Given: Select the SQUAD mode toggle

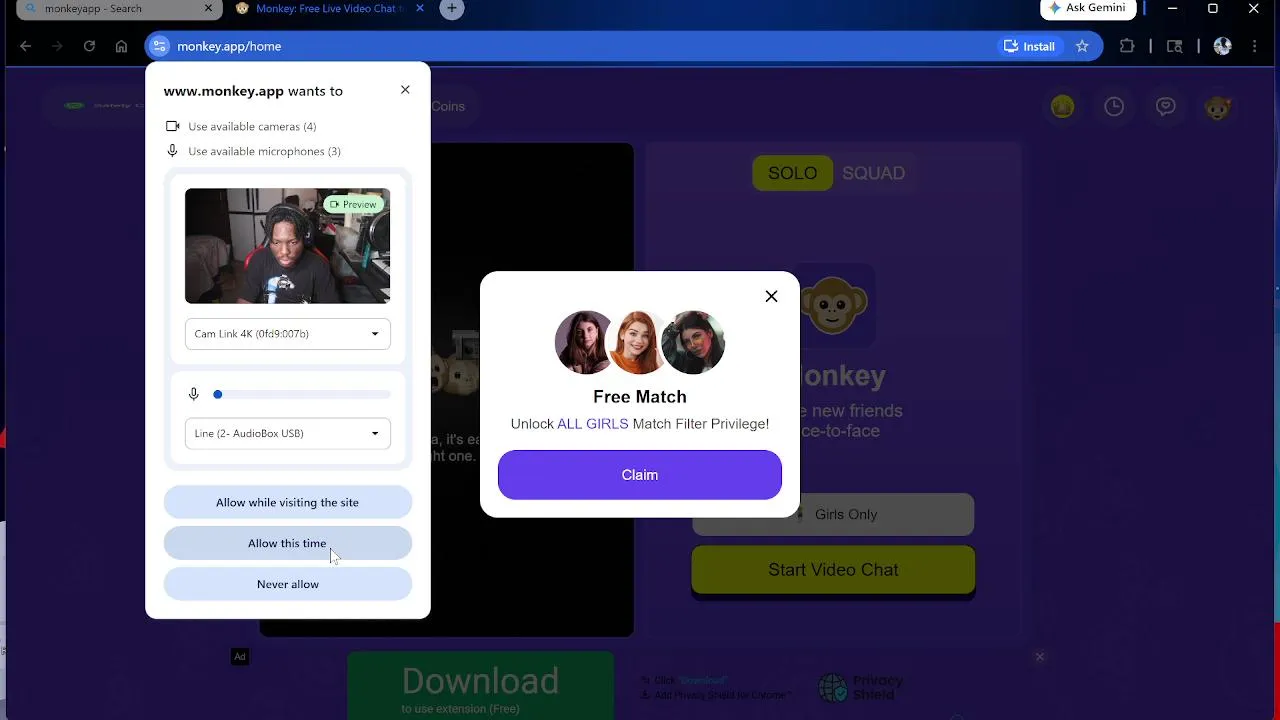Looking at the screenshot, I should pos(873,173).
